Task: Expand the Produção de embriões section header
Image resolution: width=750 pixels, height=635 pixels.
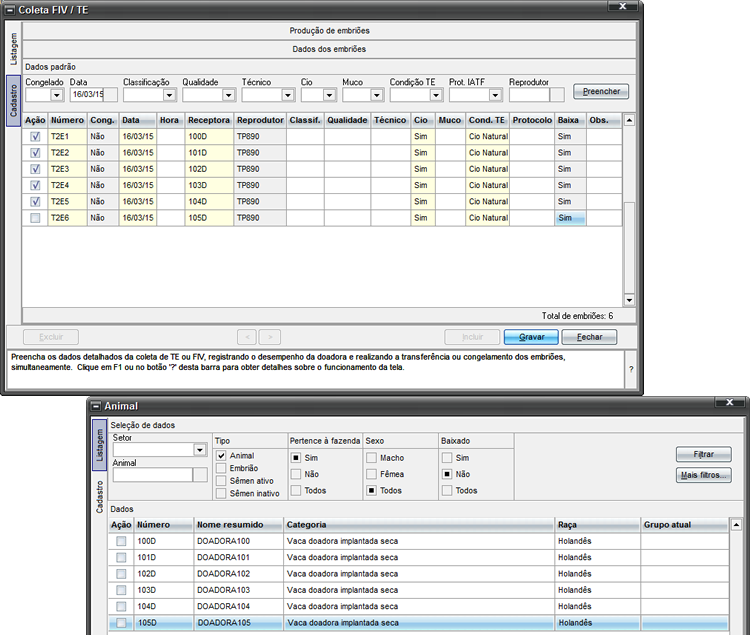Action: (329, 31)
